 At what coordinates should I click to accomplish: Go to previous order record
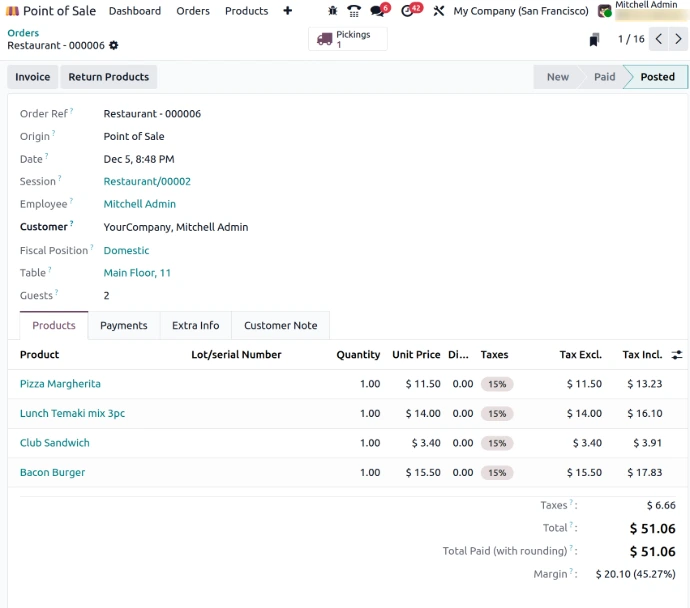(659, 39)
